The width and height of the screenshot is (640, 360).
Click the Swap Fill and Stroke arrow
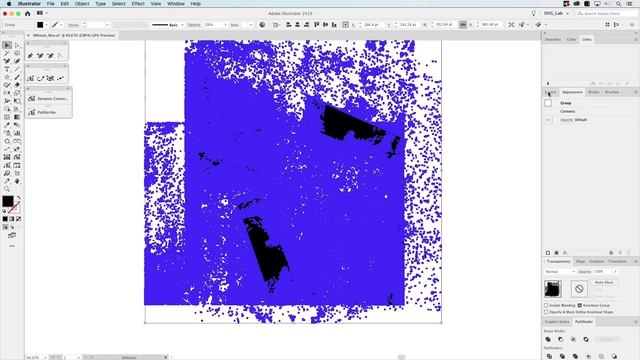click(x=18, y=198)
